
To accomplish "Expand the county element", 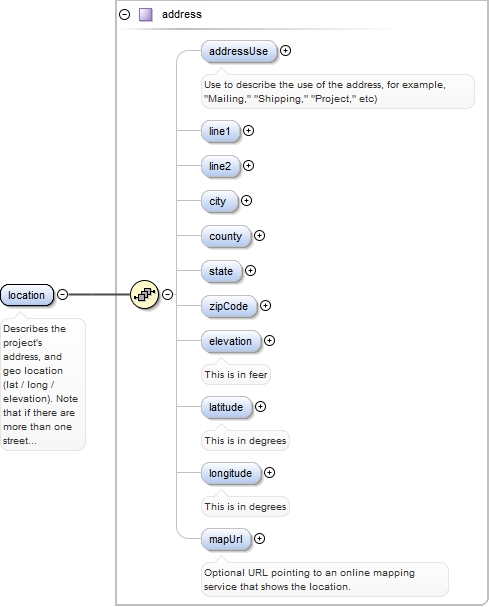I will 259,235.
